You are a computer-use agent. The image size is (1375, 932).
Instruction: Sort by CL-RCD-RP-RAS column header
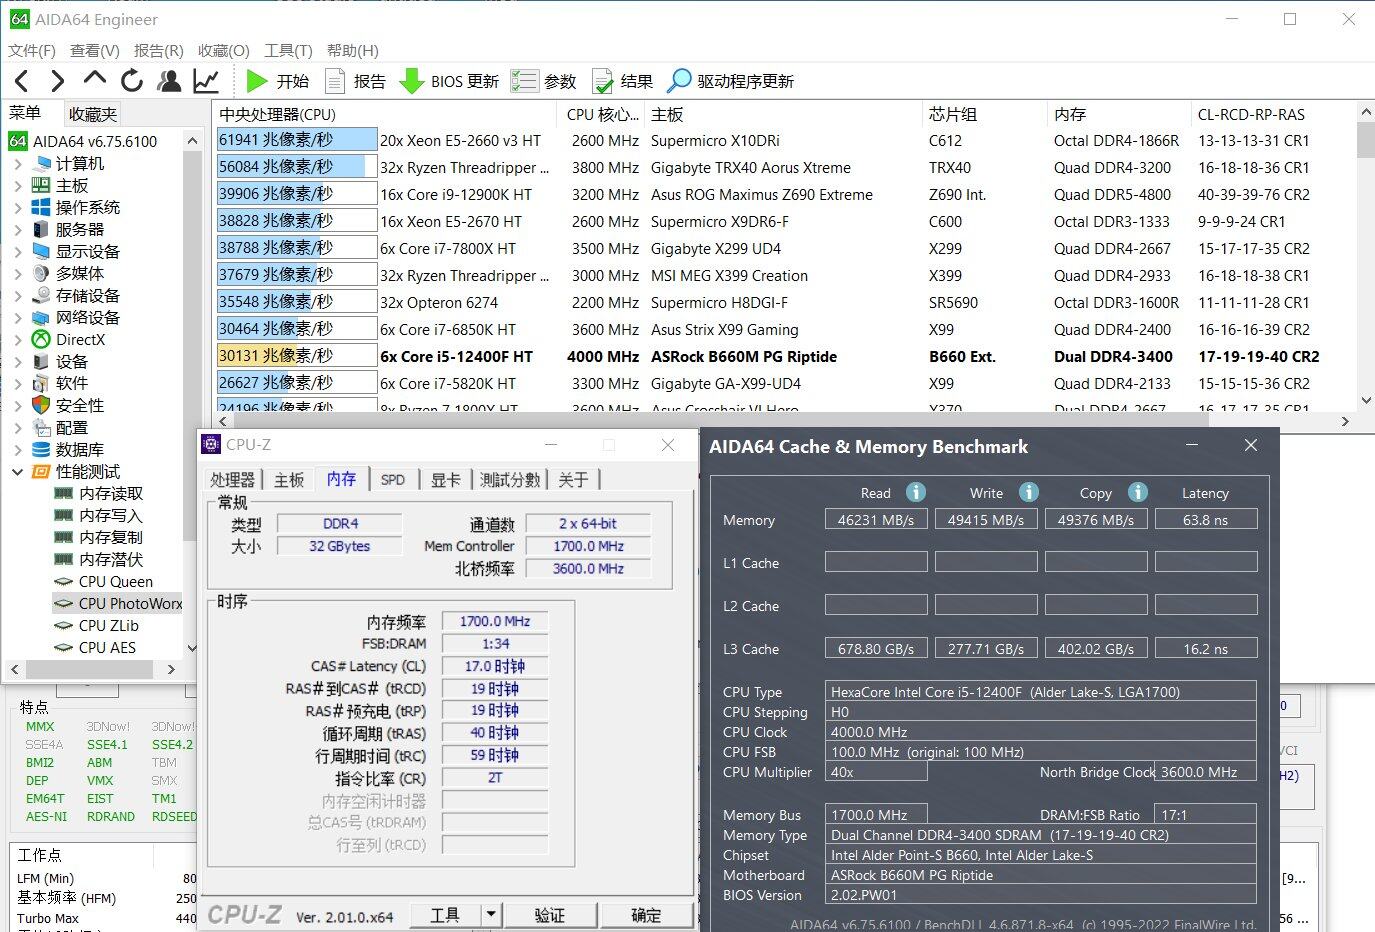tap(1273, 114)
